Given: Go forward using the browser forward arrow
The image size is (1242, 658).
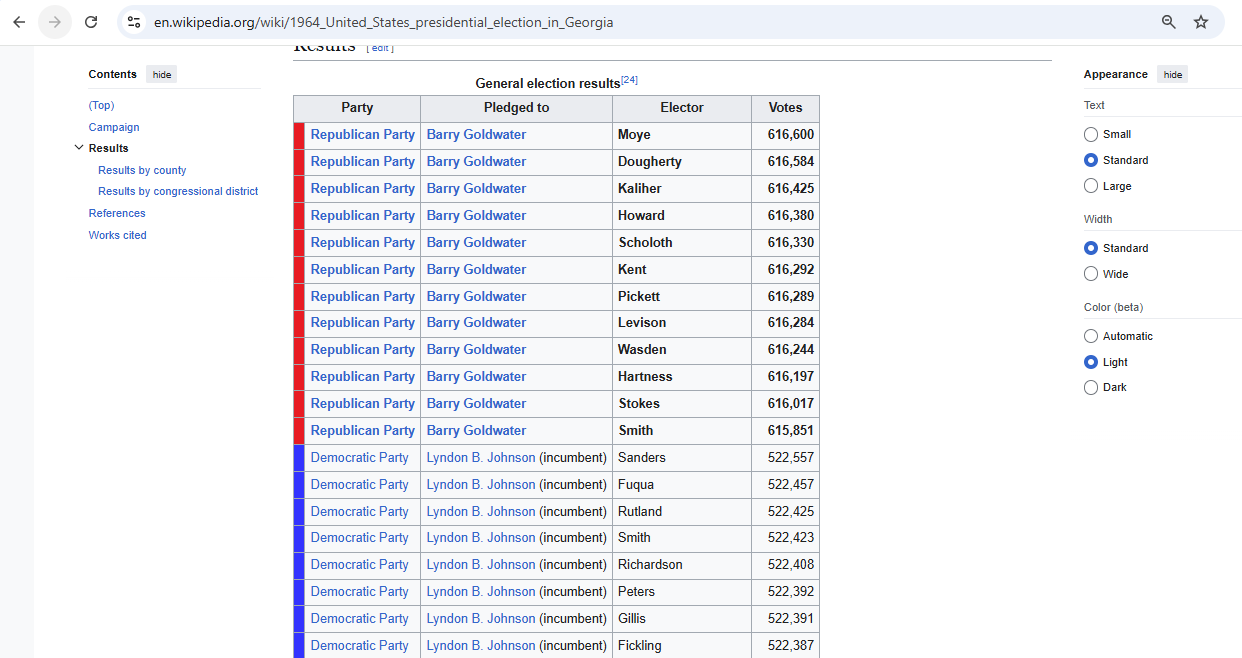Looking at the screenshot, I should tap(55, 22).
